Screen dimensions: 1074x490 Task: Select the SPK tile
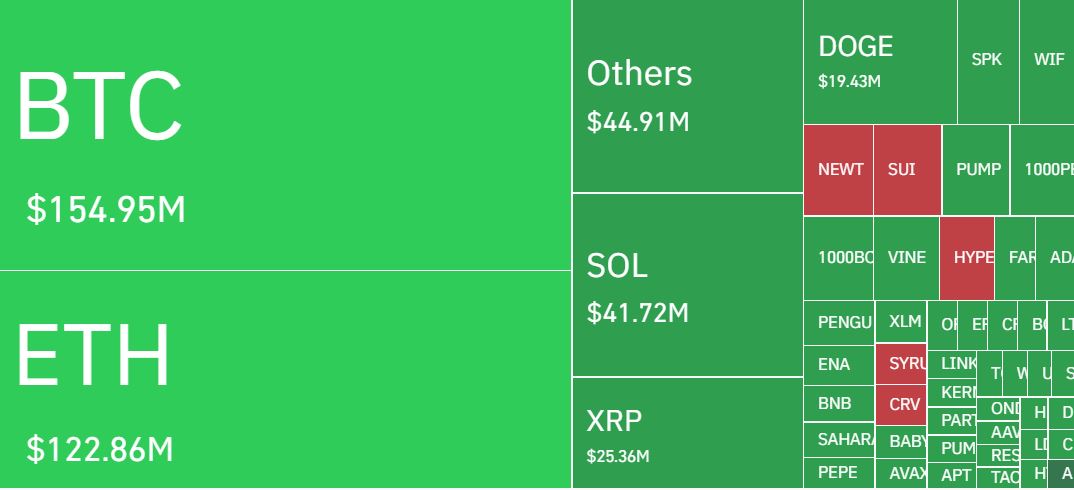pos(988,62)
